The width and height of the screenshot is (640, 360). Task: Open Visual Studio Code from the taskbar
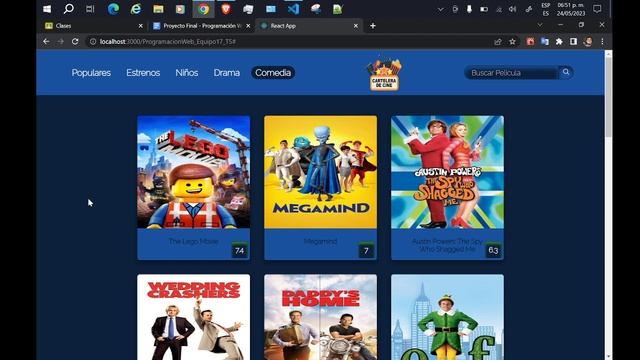(x=293, y=9)
